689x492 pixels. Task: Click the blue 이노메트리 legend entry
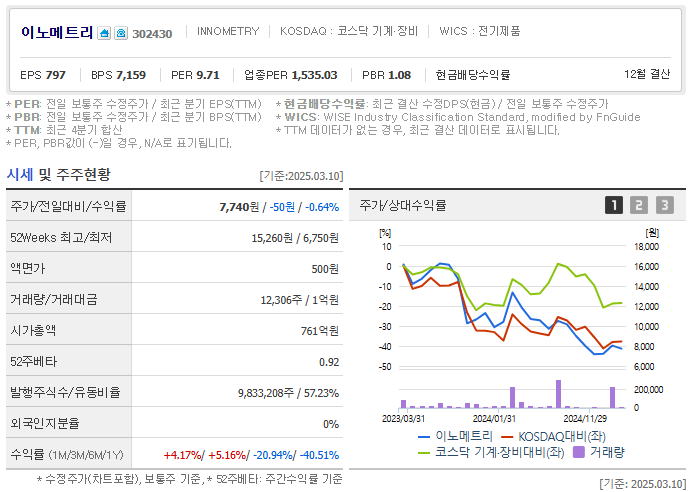pos(455,436)
